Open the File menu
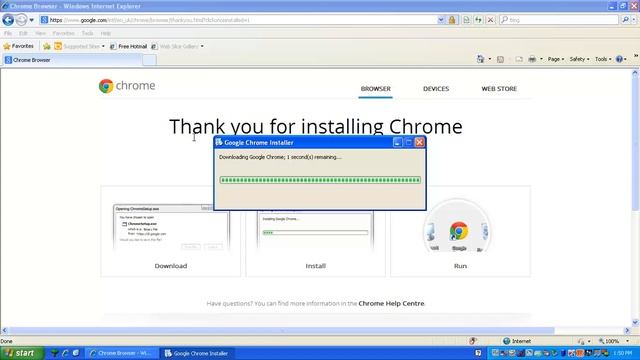Viewport: 640px width, 360px height. [8, 33]
